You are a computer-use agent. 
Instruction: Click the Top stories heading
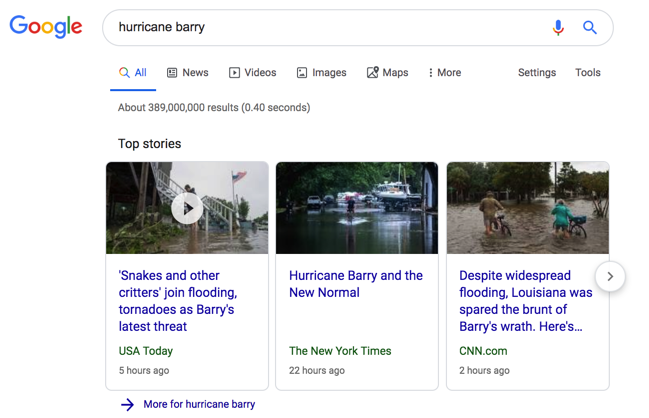pos(149,144)
